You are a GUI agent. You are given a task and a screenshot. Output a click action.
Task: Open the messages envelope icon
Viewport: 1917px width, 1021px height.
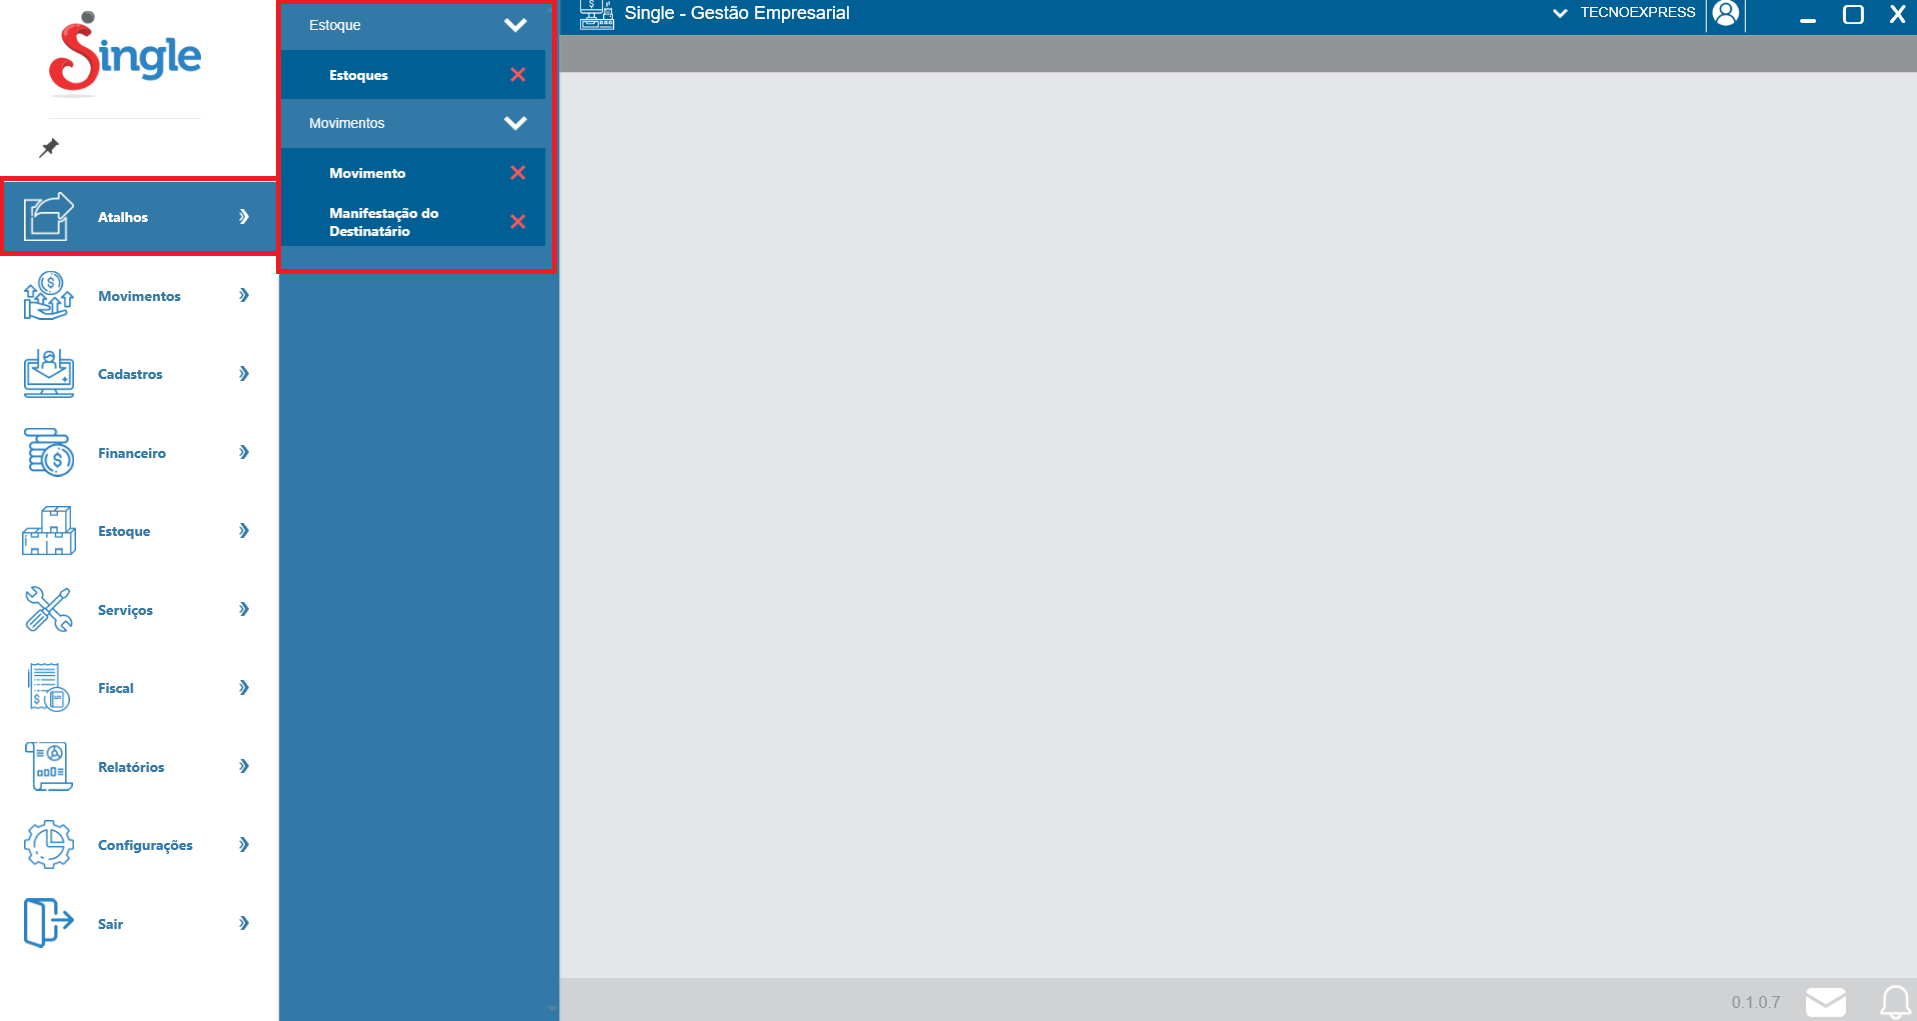click(1825, 1001)
